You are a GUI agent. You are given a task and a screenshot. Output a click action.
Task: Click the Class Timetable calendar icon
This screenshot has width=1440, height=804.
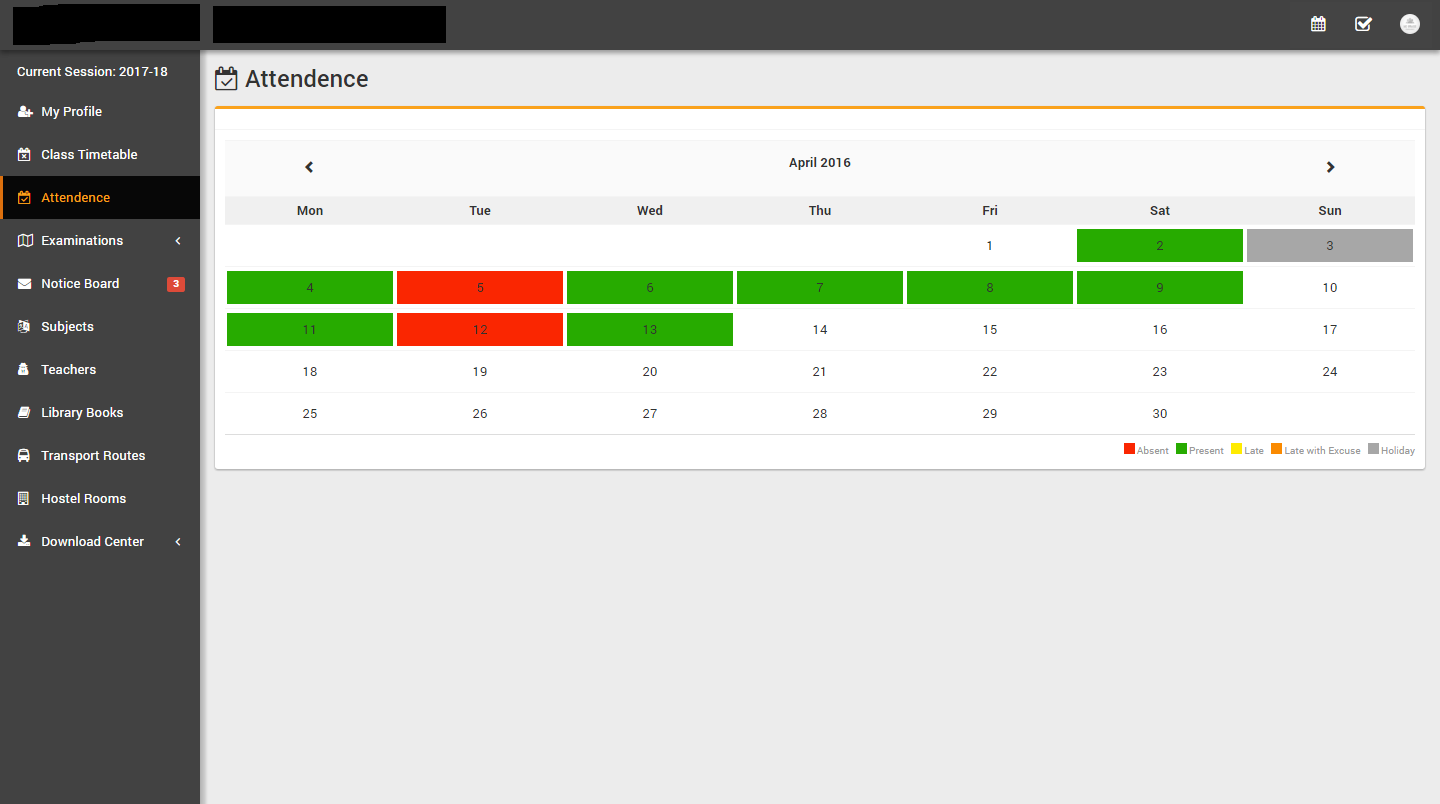click(x=25, y=155)
